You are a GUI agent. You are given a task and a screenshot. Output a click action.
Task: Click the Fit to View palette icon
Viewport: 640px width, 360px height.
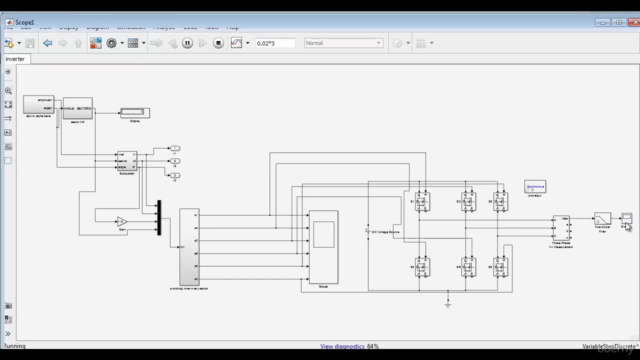(x=8, y=104)
